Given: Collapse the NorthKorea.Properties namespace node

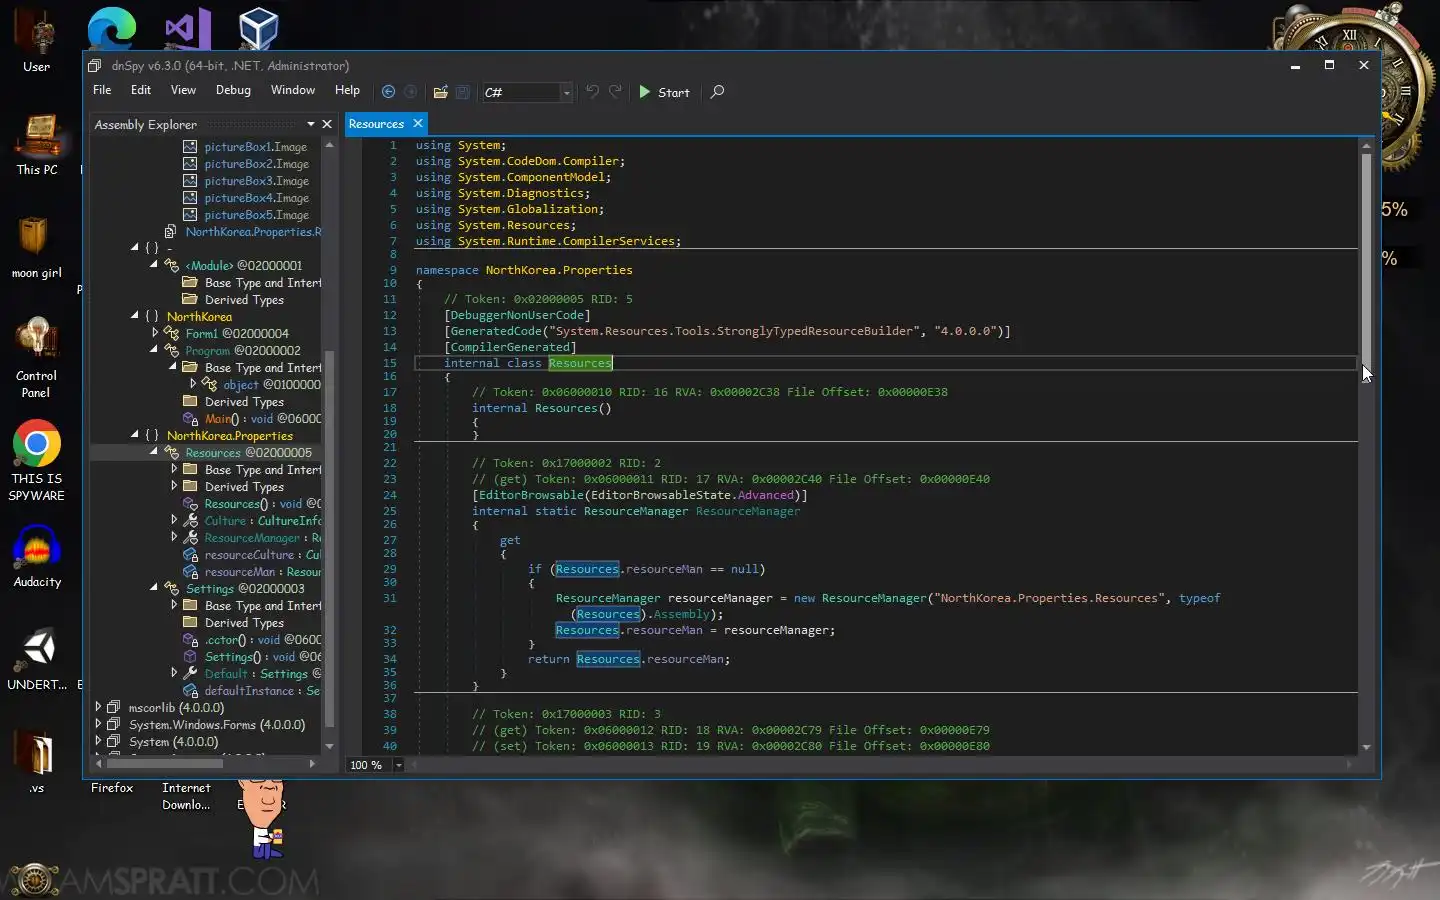Looking at the screenshot, I should [135, 435].
